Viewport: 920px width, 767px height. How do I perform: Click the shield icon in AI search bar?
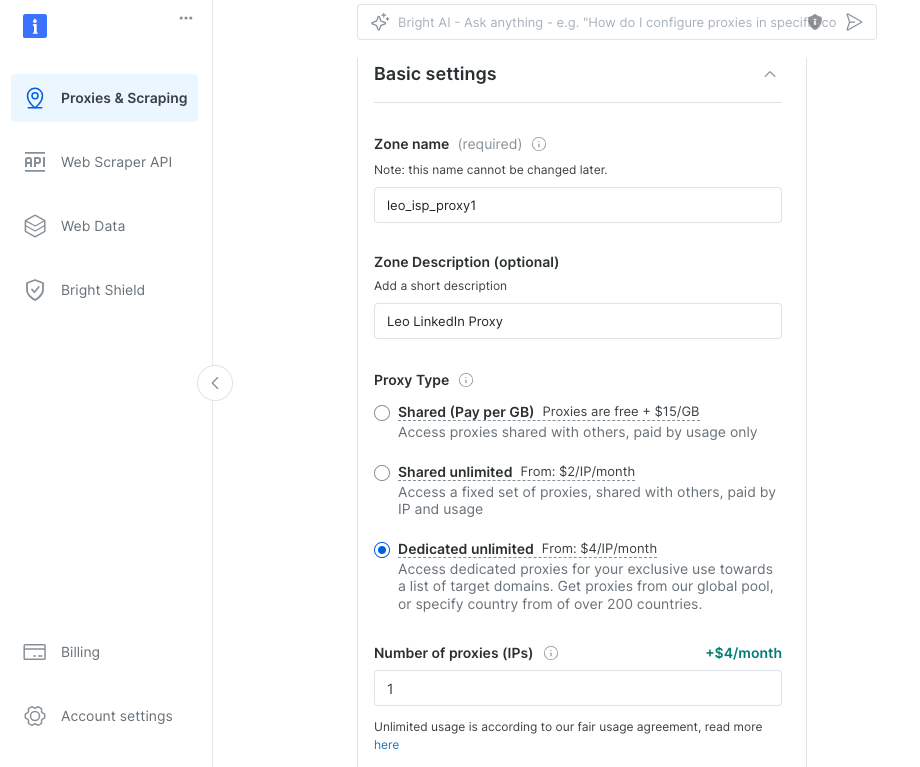[815, 22]
